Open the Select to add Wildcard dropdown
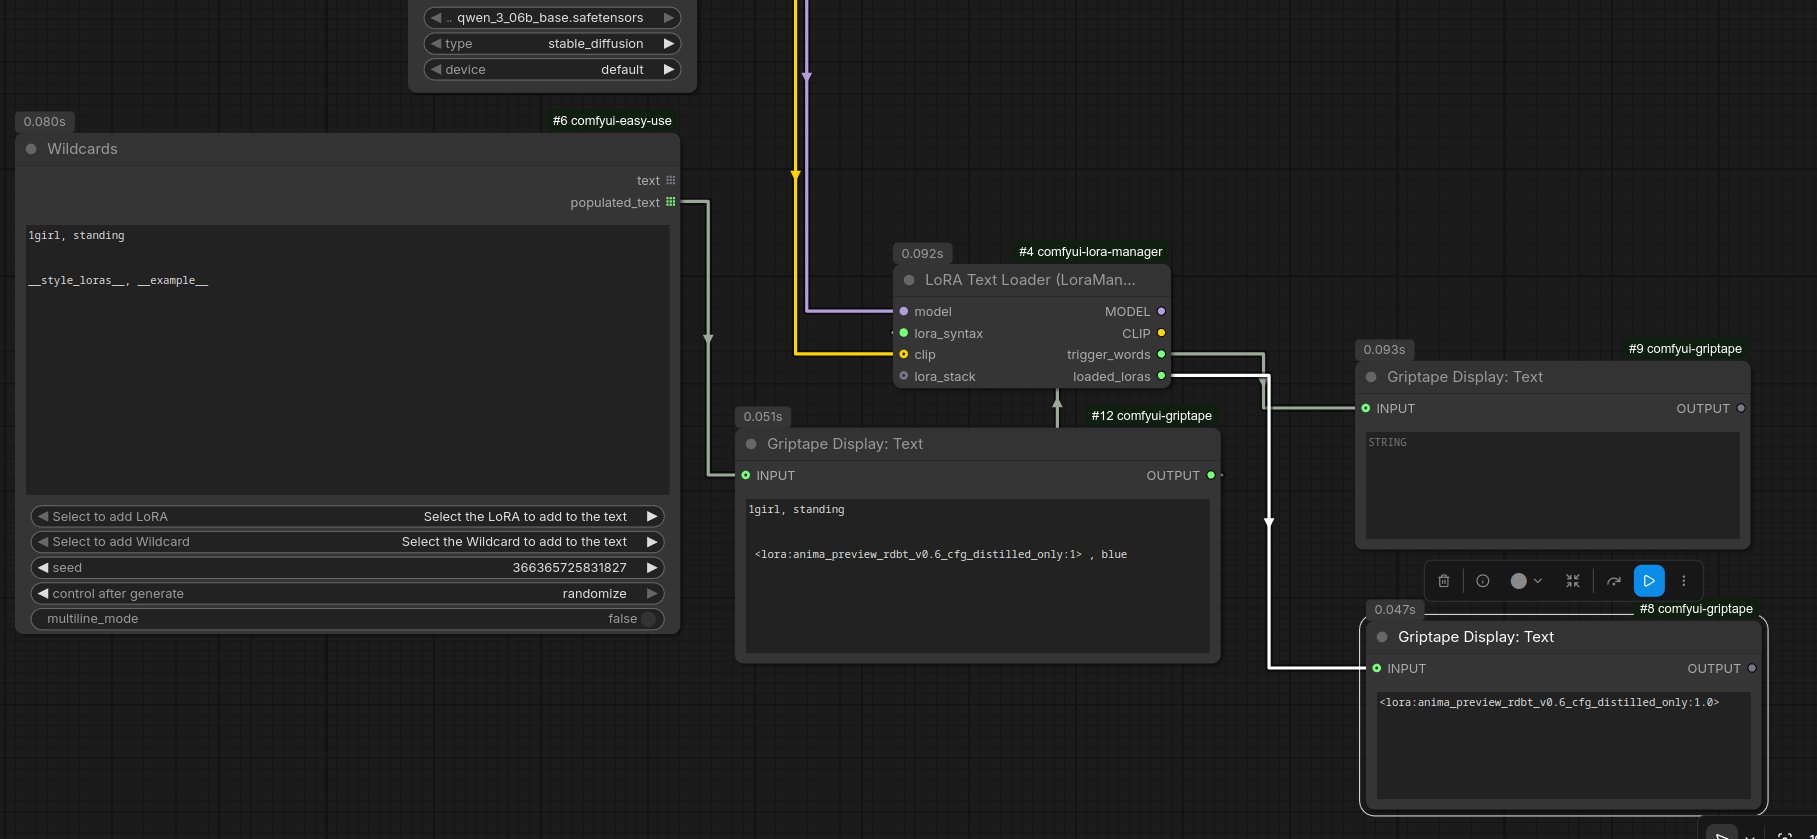This screenshot has width=1817, height=839. click(x=347, y=542)
